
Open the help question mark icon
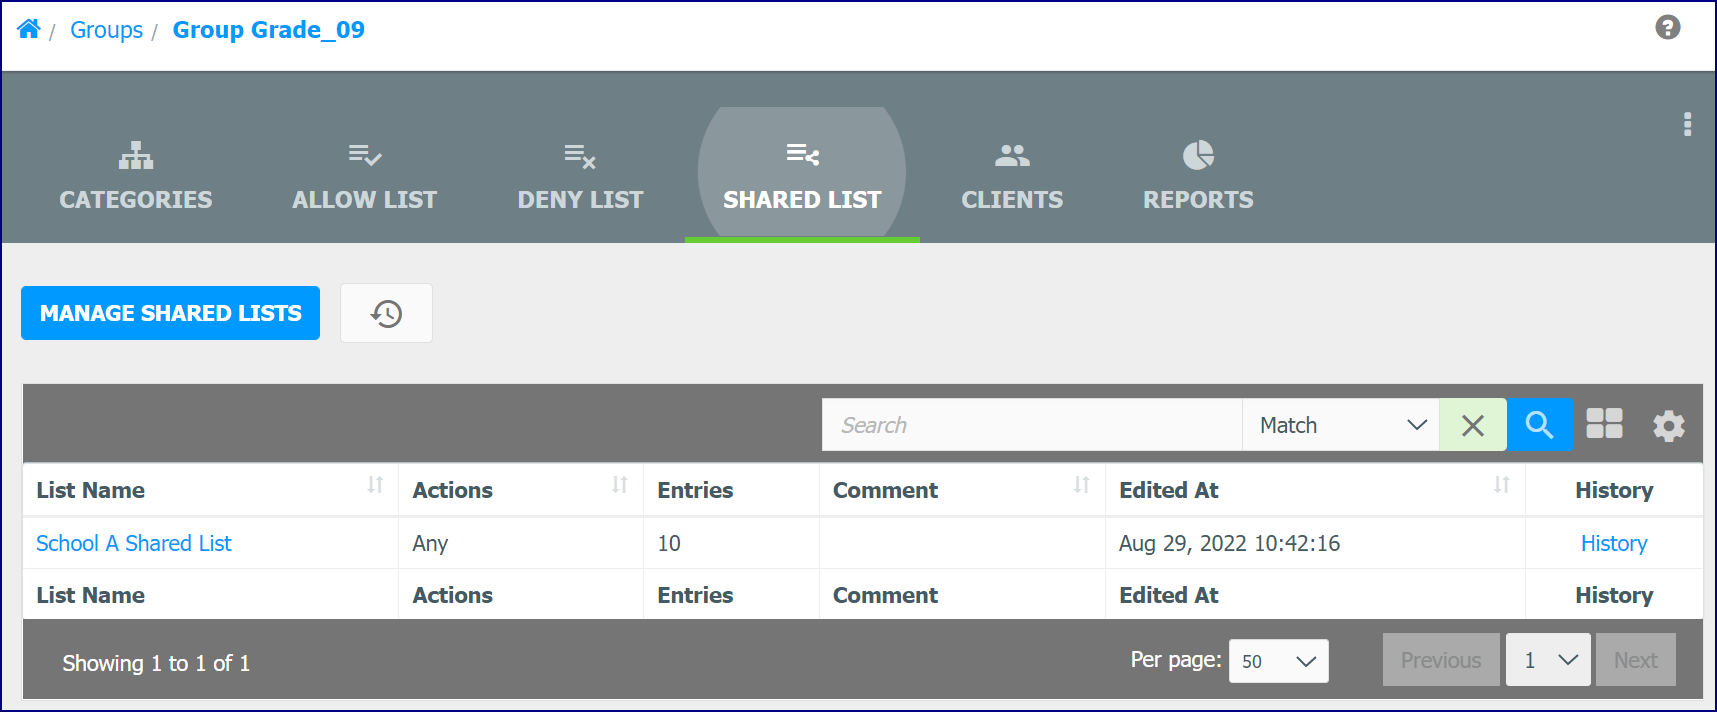tap(1667, 27)
